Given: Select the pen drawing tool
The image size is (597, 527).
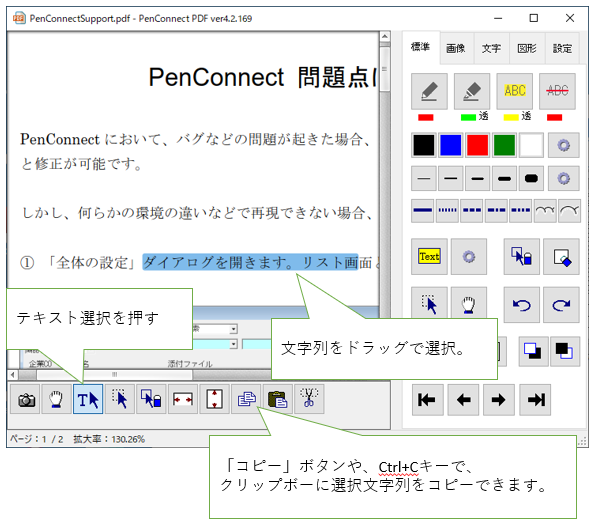Looking at the screenshot, I should [x=429, y=91].
